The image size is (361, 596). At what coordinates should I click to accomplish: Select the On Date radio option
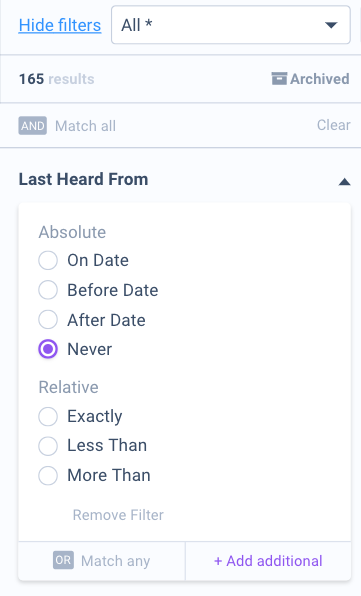coord(48,260)
